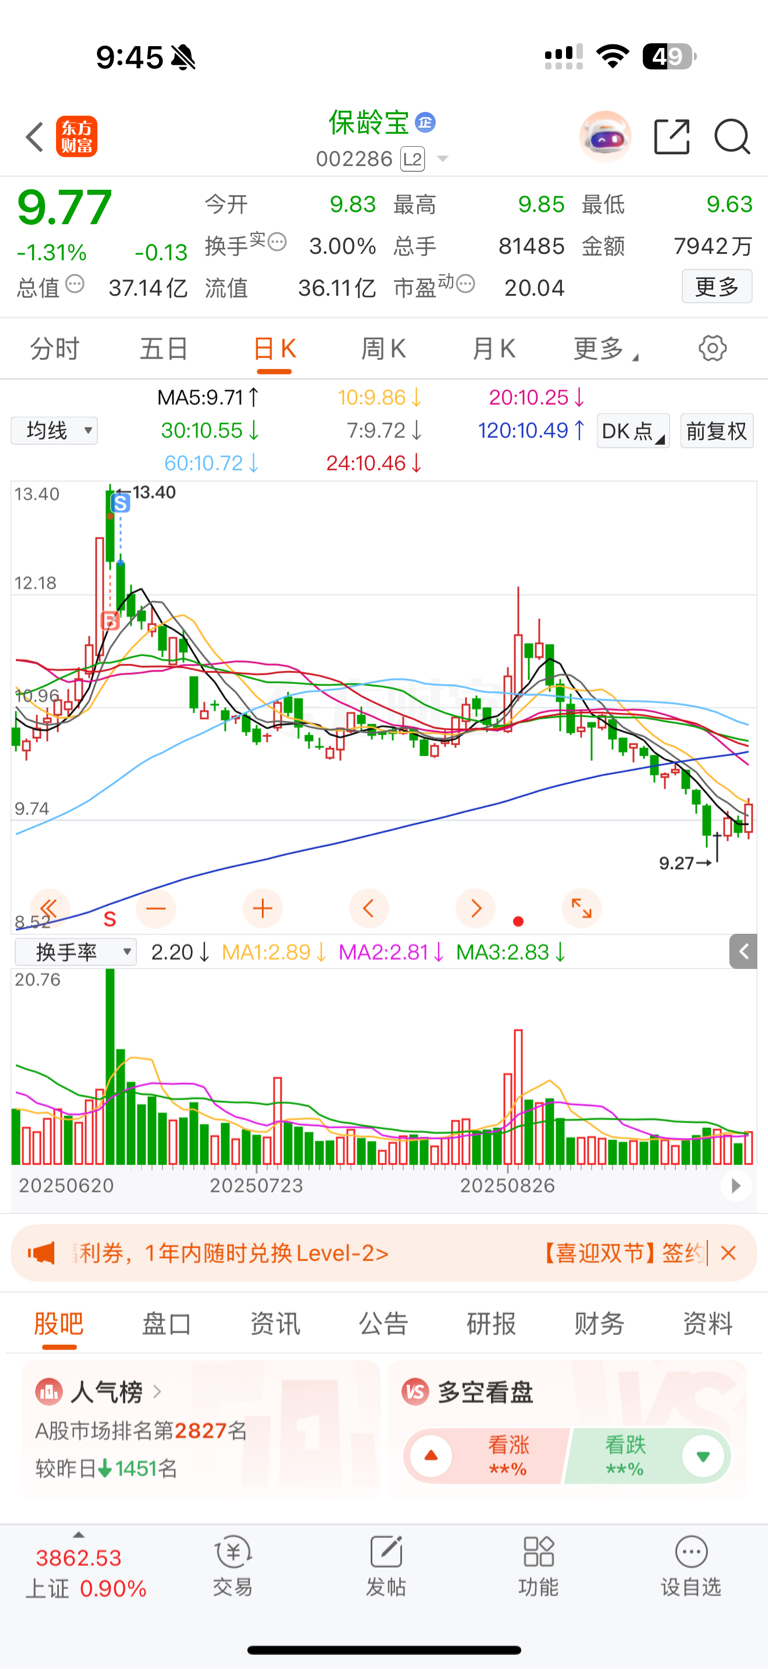
Task: Open the DK点 dropdown
Action: (633, 431)
